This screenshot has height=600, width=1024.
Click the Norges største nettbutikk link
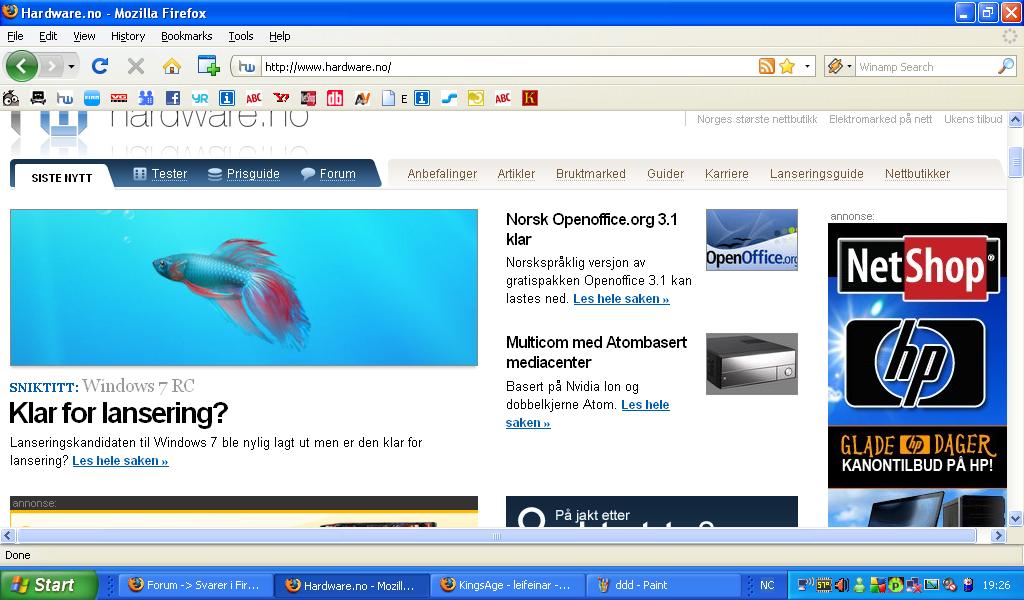tap(757, 119)
